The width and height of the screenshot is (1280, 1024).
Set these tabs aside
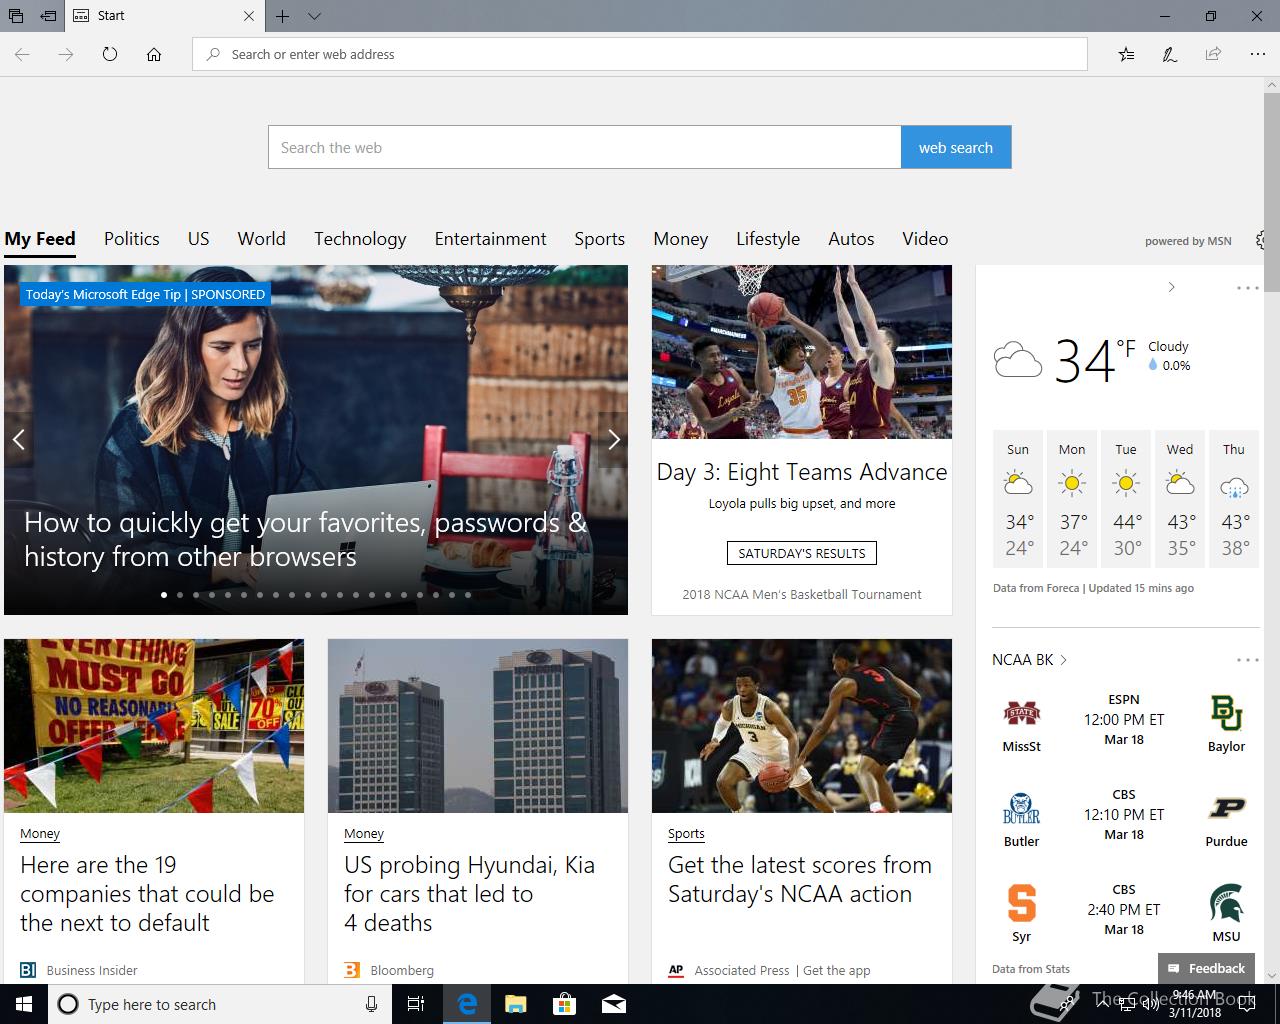pos(48,16)
